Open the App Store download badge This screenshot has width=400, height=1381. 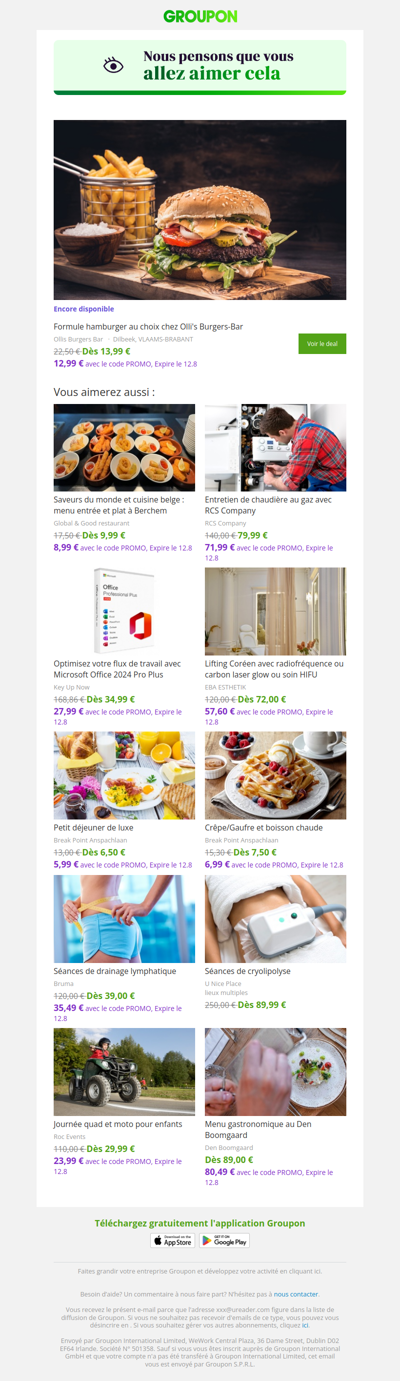click(x=173, y=1240)
